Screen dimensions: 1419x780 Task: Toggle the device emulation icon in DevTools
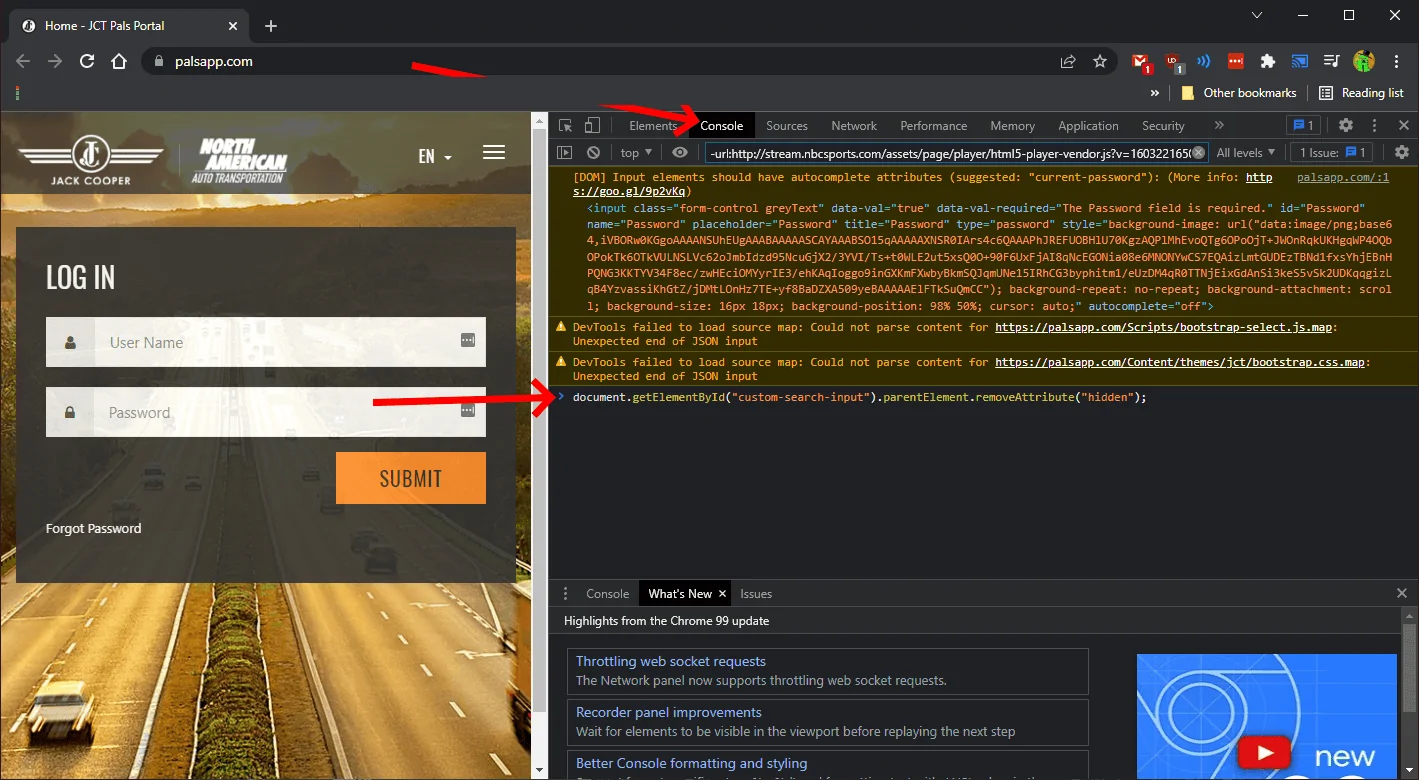(590, 125)
